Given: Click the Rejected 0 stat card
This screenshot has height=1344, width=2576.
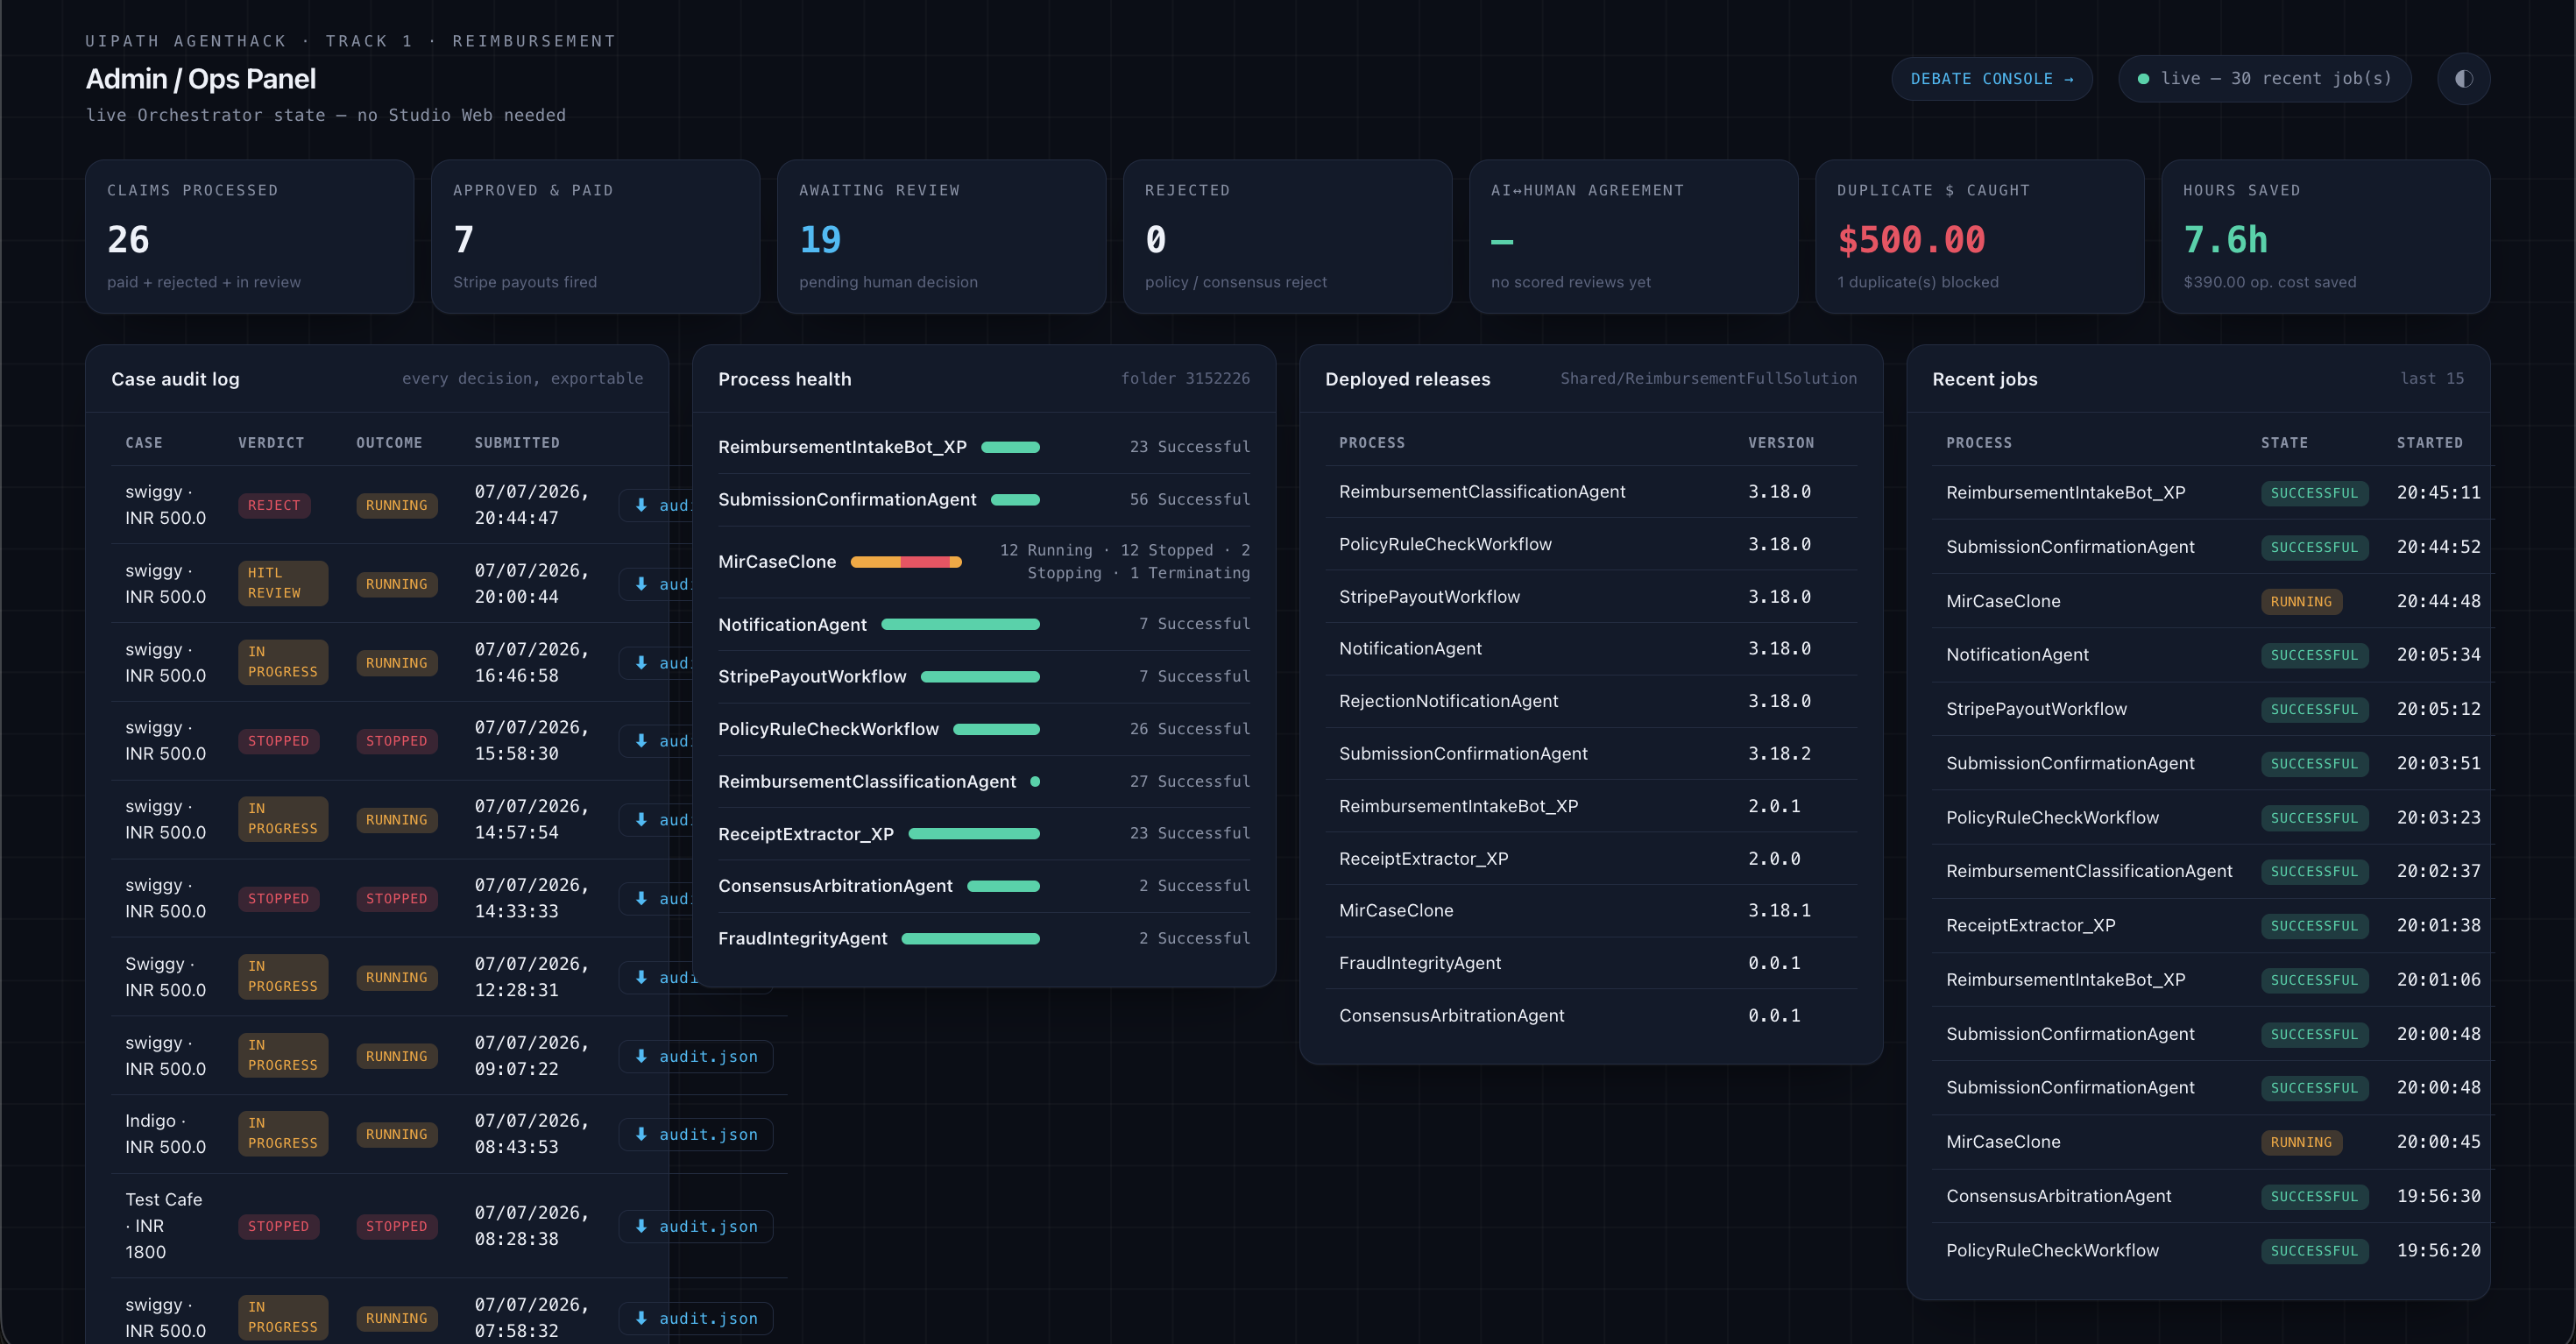Looking at the screenshot, I should [x=1287, y=237].
